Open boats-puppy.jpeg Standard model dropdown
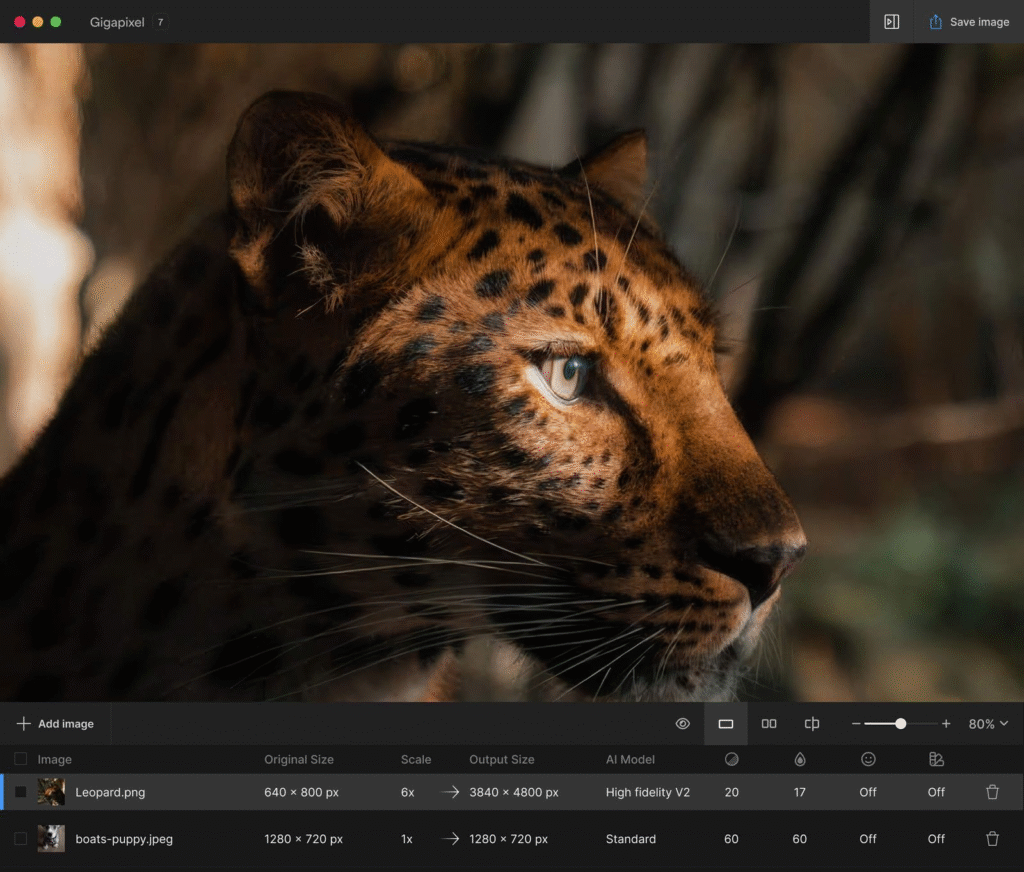This screenshot has height=872, width=1024. tap(630, 839)
